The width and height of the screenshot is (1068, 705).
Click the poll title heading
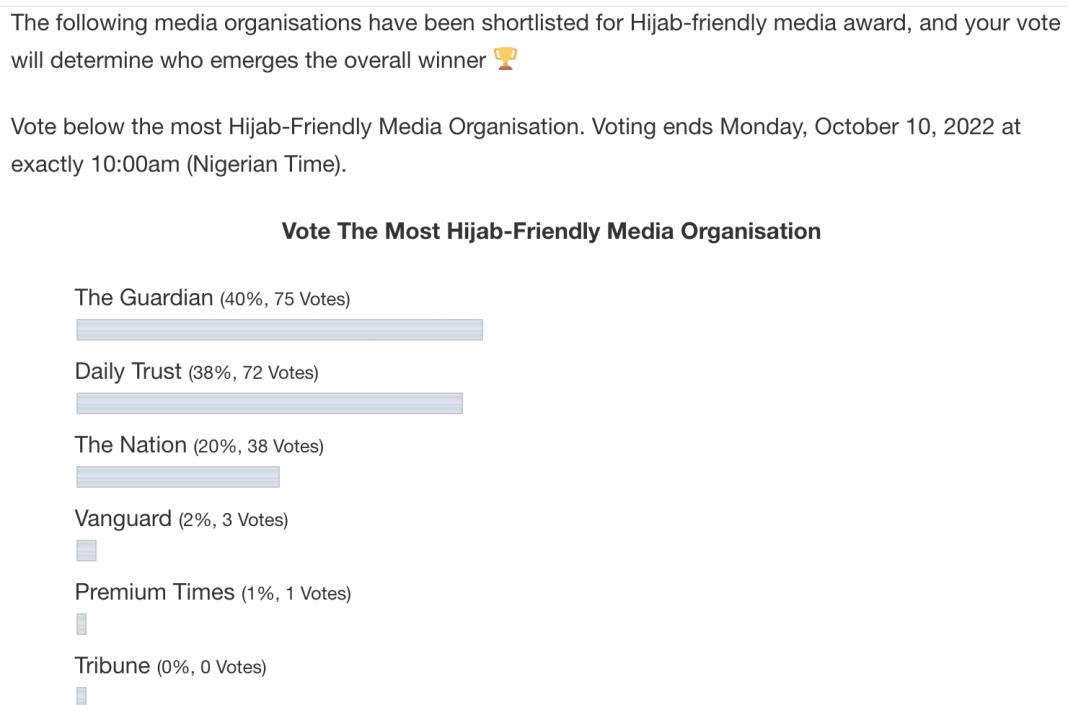click(x=551, y=232)
